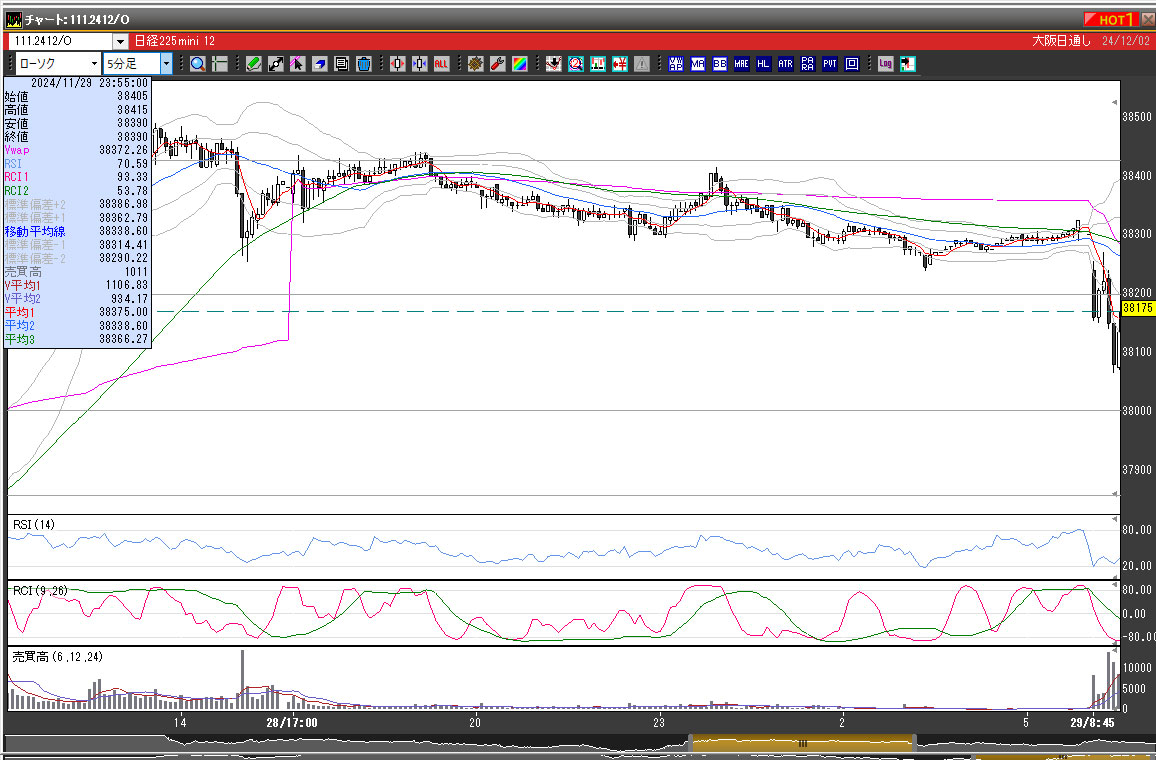Click the blue trash delete icon

[363, 64]
